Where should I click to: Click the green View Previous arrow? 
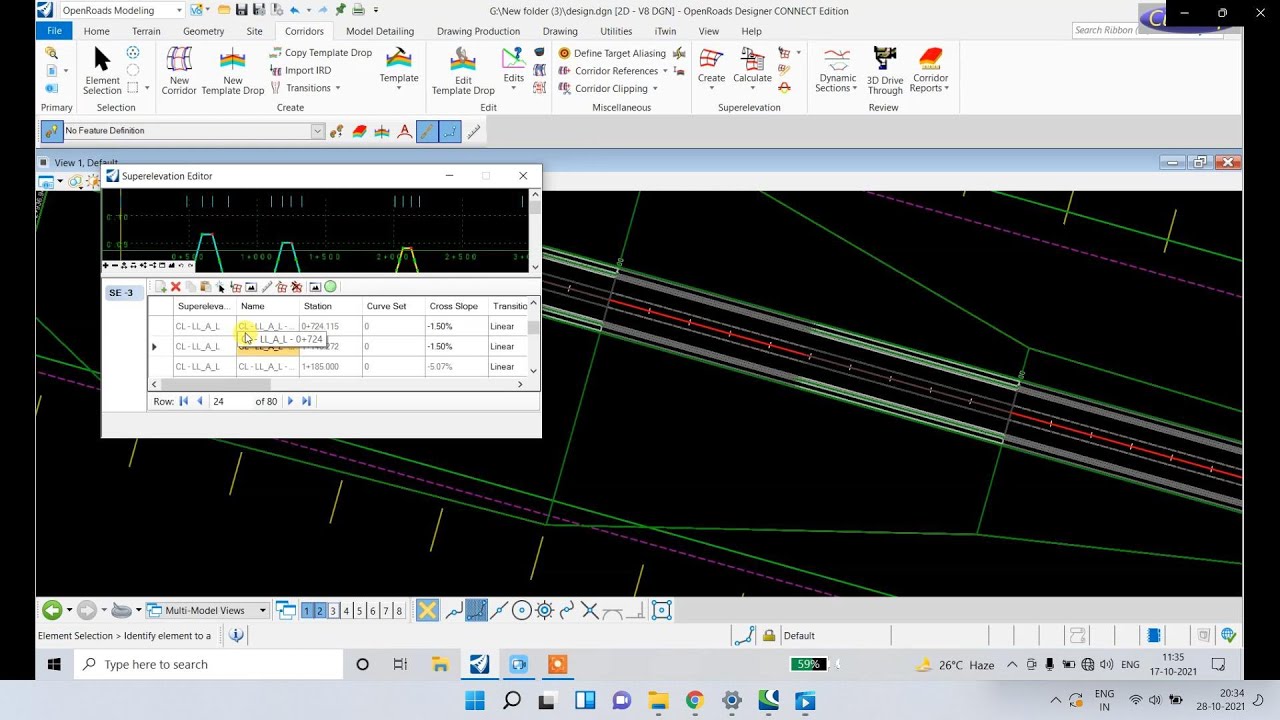(52, 610)
